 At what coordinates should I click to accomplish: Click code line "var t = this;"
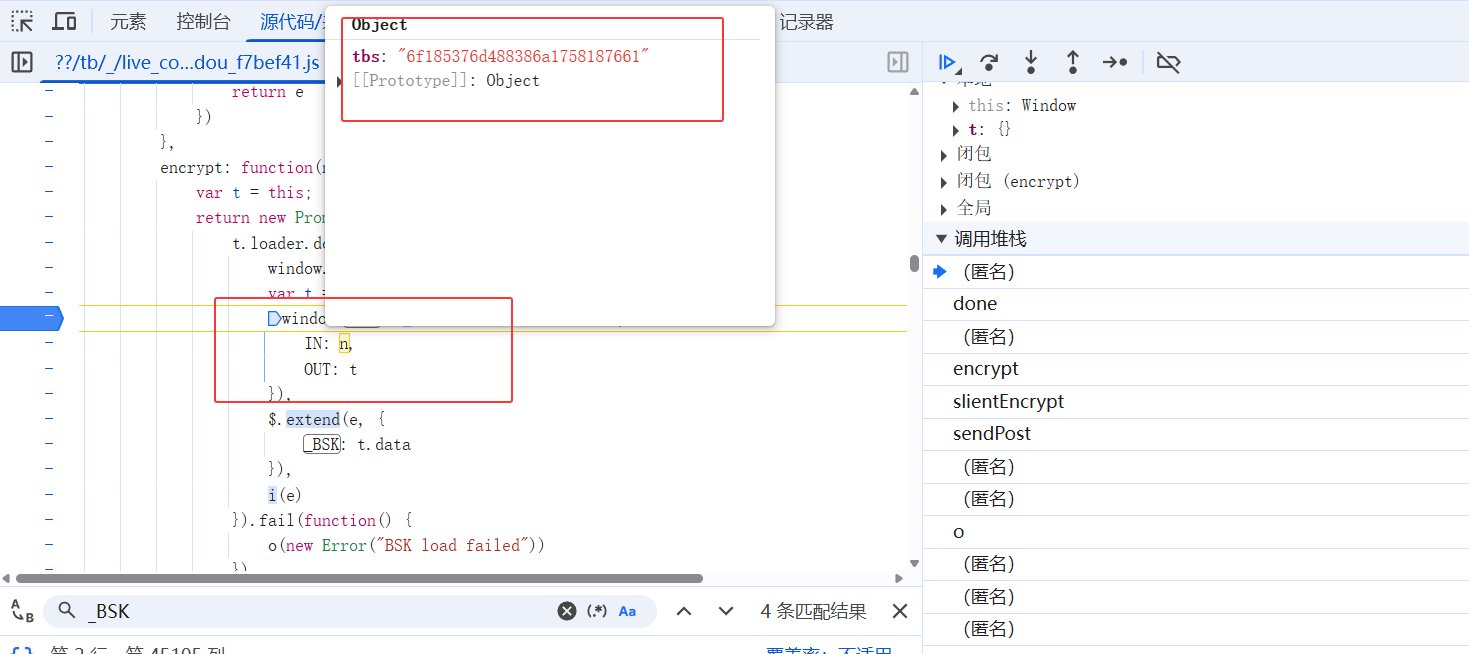point(254,193)
